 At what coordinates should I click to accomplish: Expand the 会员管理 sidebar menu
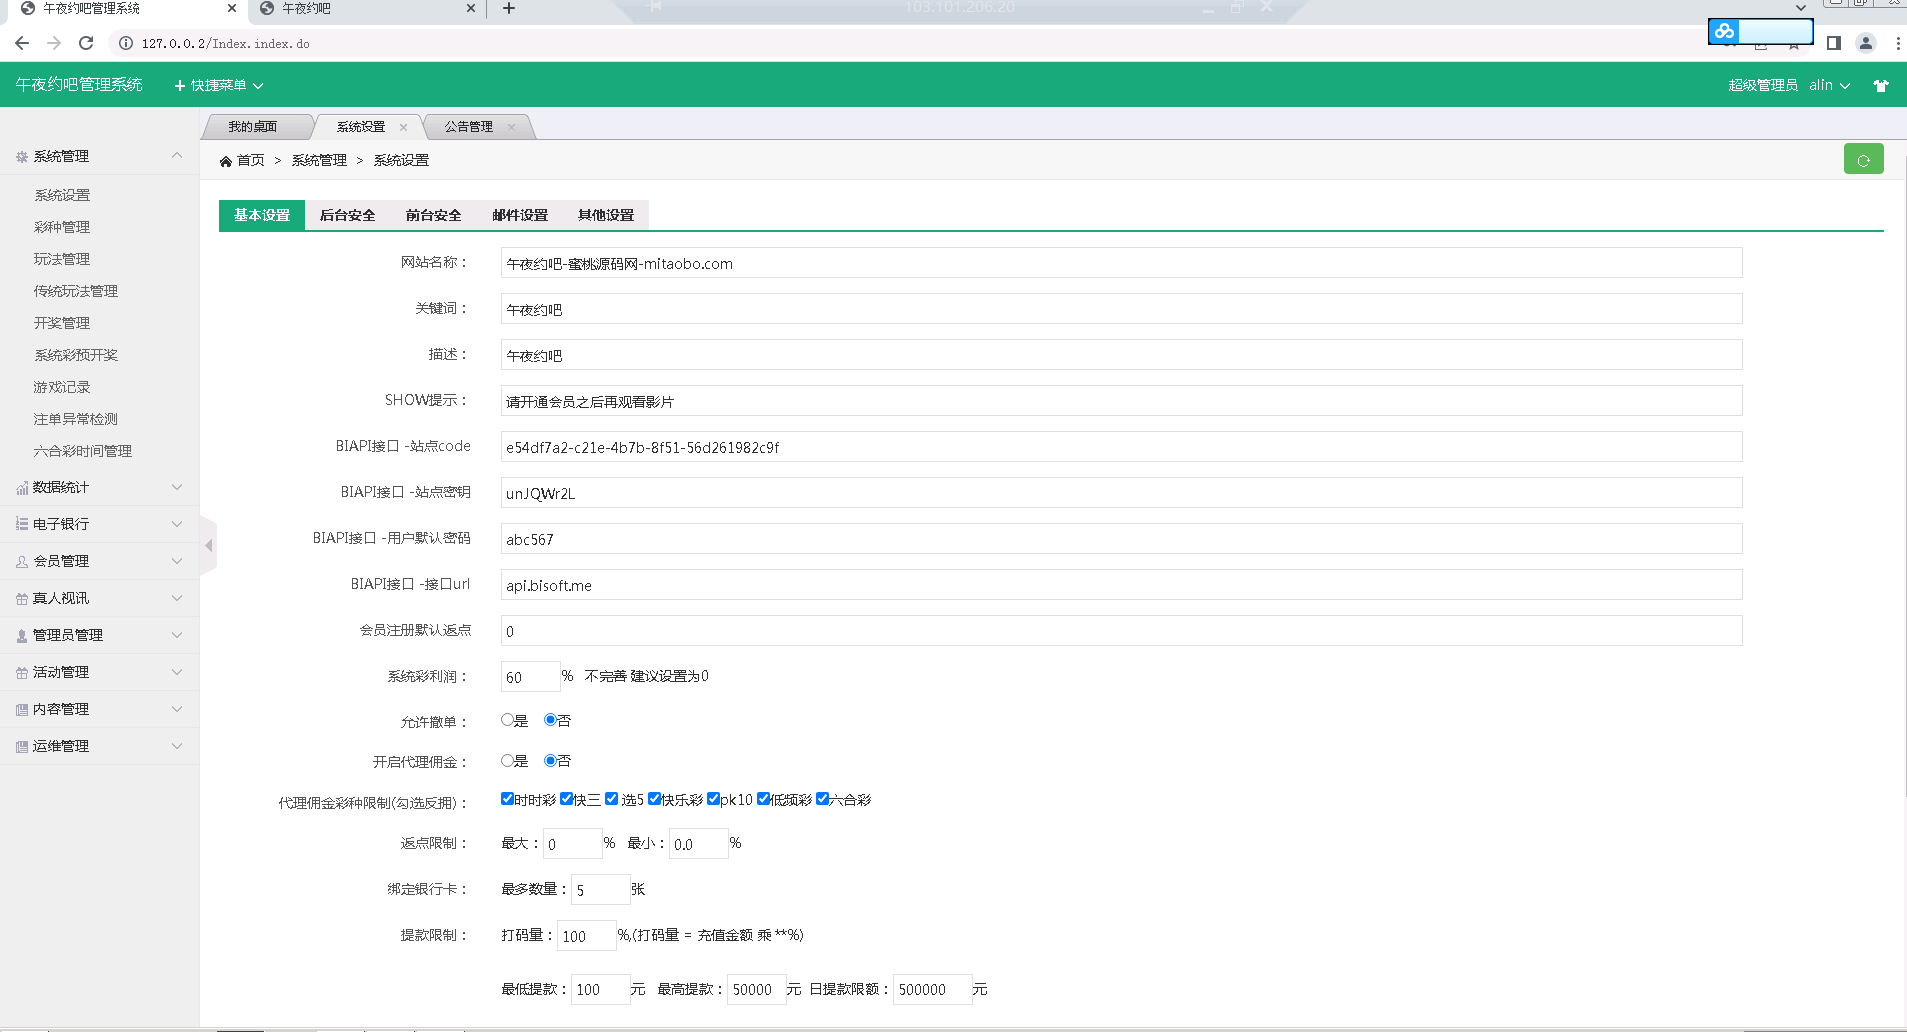click(99, 561)
